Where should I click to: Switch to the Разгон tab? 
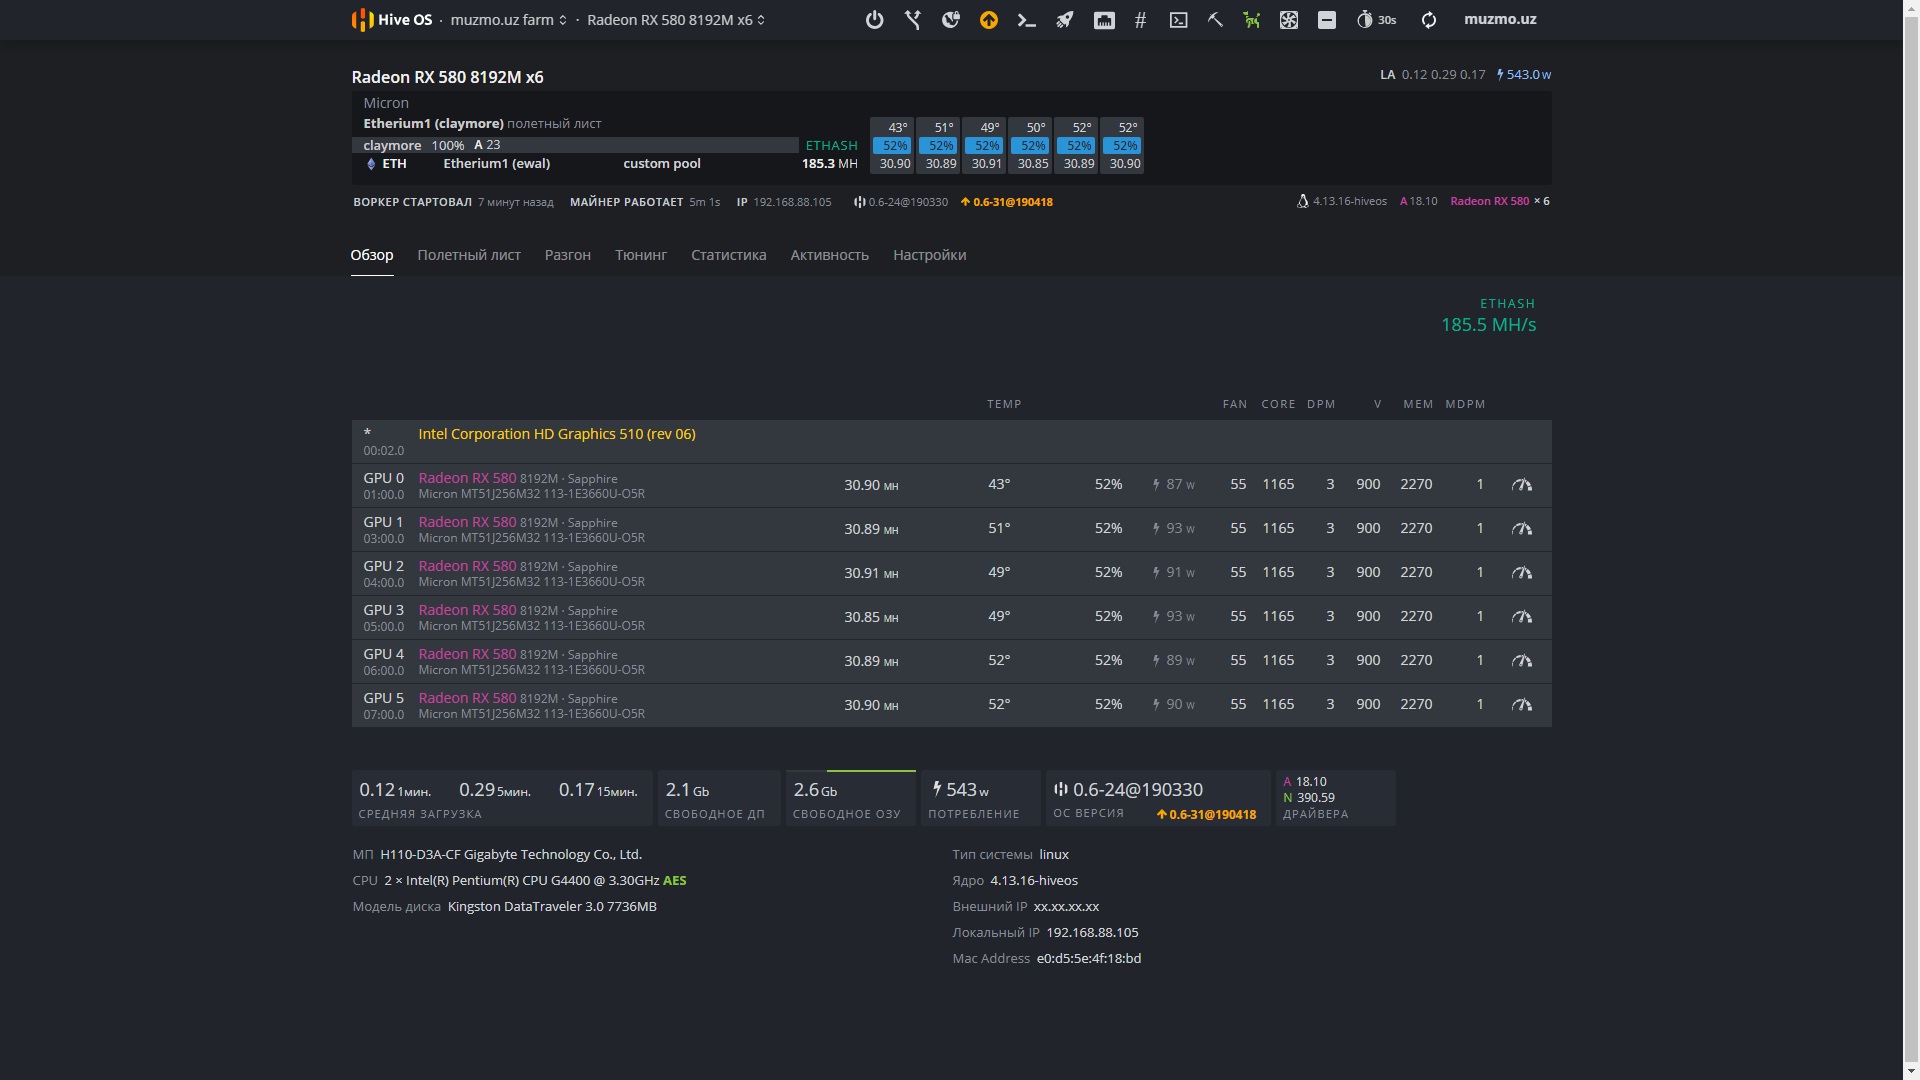pos(567,255)
